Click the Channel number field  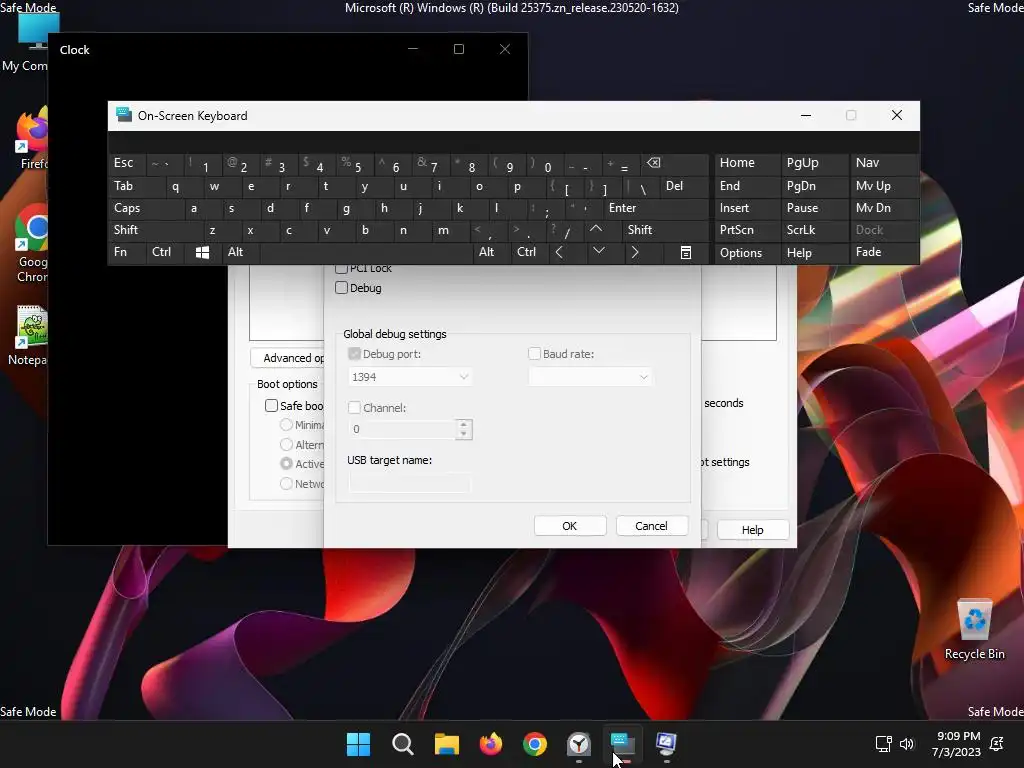pos(402,429)
